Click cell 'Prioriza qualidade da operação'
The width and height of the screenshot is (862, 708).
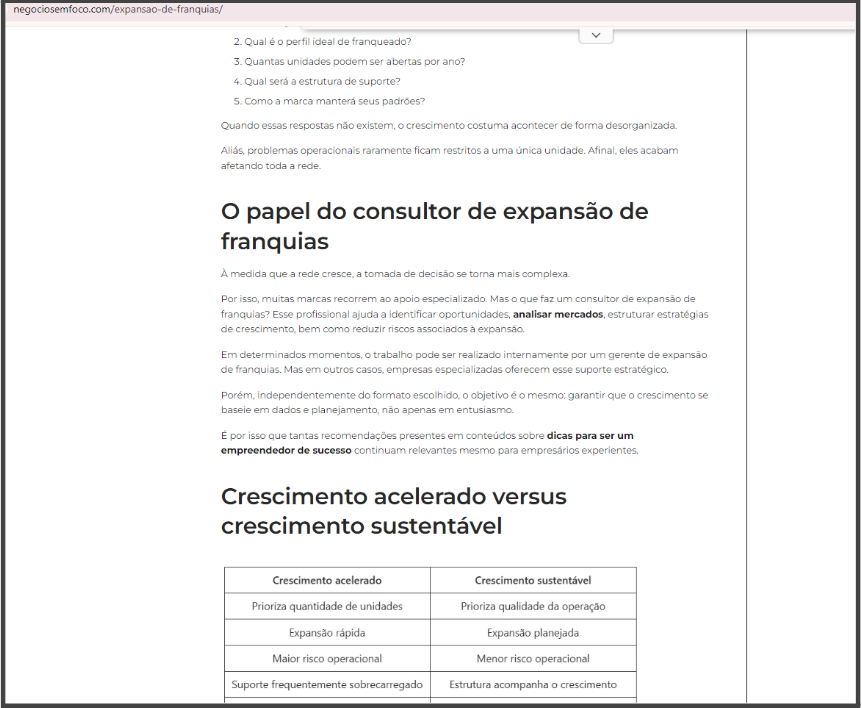coord(533,606)
